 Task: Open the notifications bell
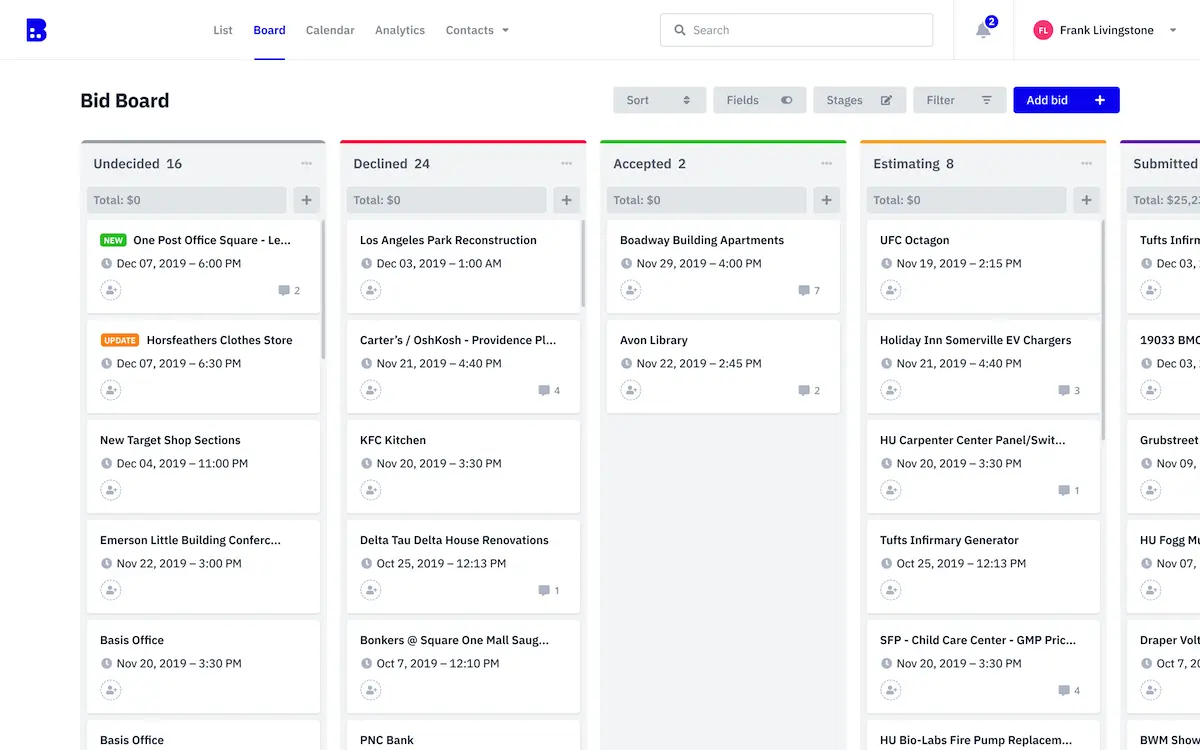(x=984, y=30)
